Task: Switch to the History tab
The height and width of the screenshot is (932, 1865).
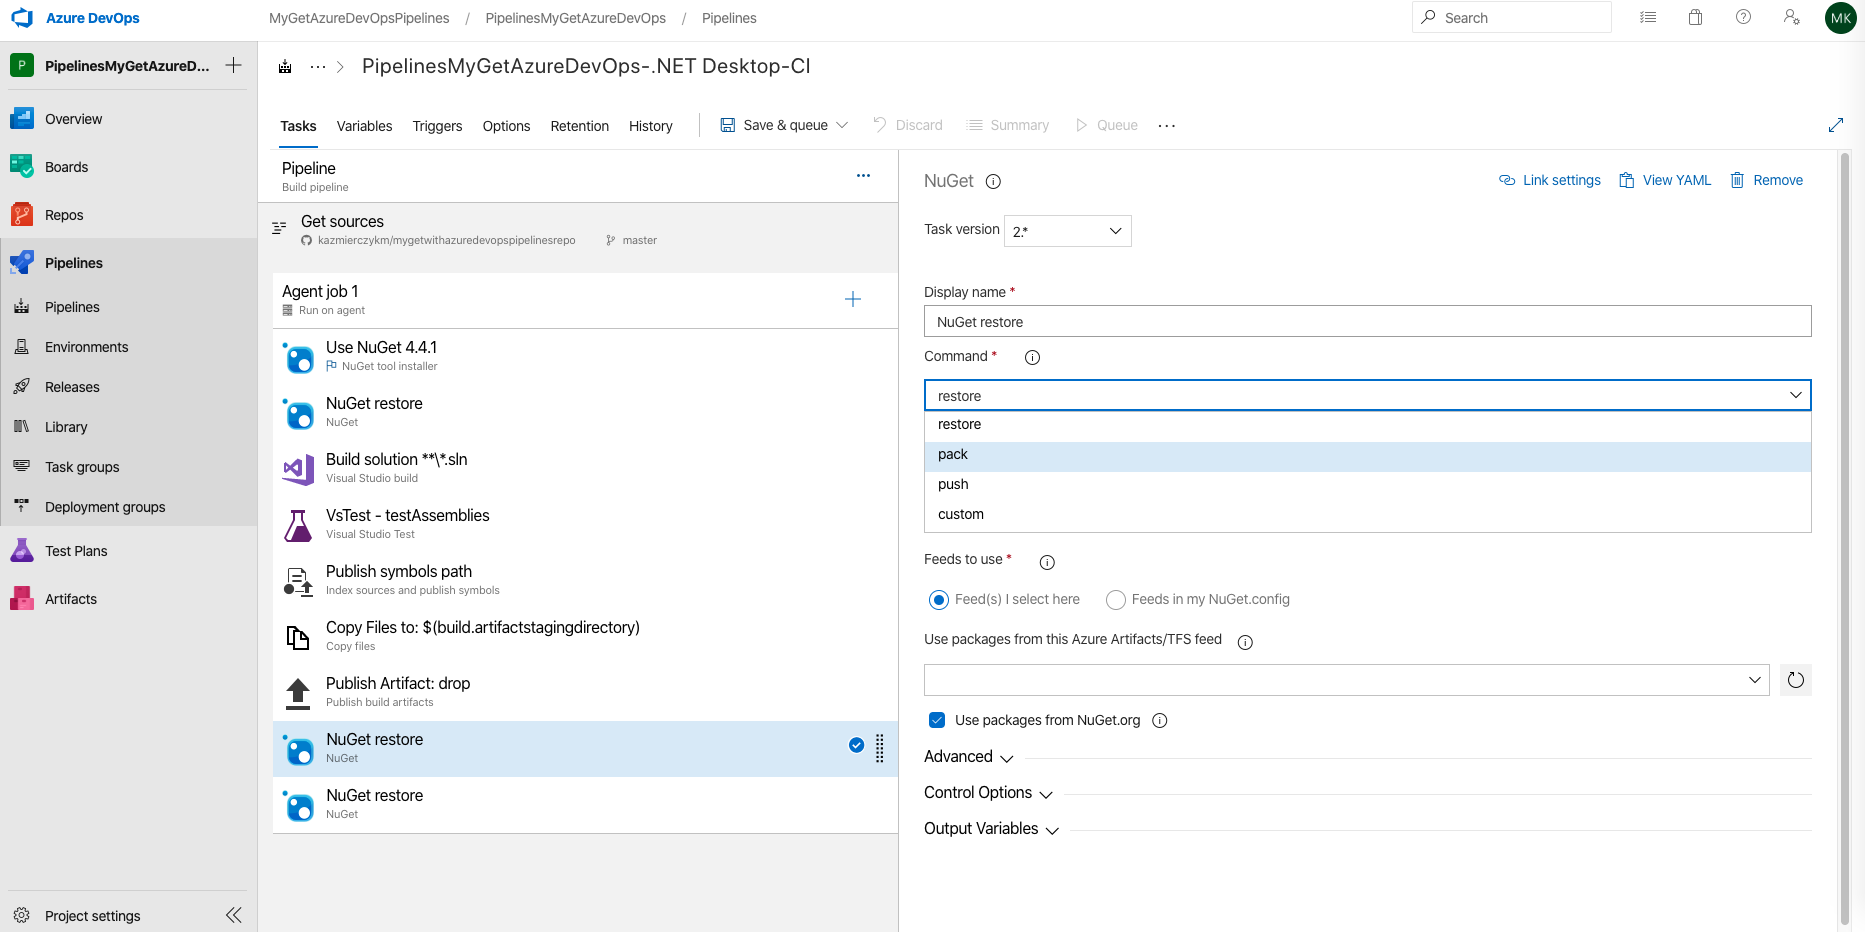Action: click(x=650, y=126)
